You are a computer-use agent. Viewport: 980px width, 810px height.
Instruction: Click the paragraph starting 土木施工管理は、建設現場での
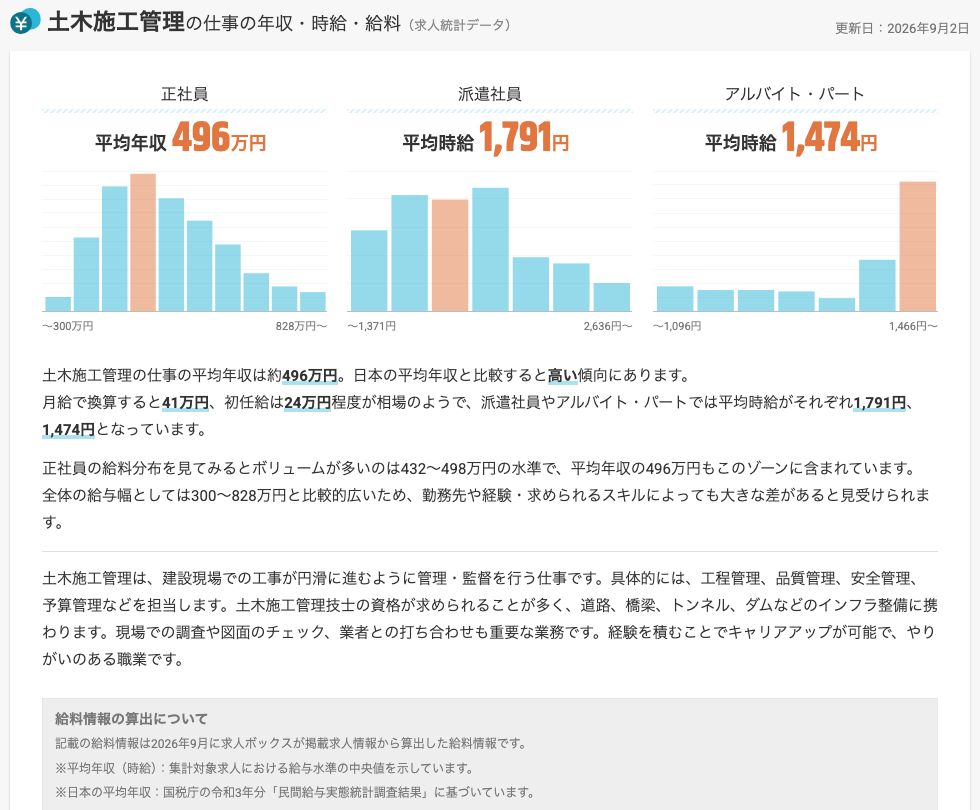[489, 619]
